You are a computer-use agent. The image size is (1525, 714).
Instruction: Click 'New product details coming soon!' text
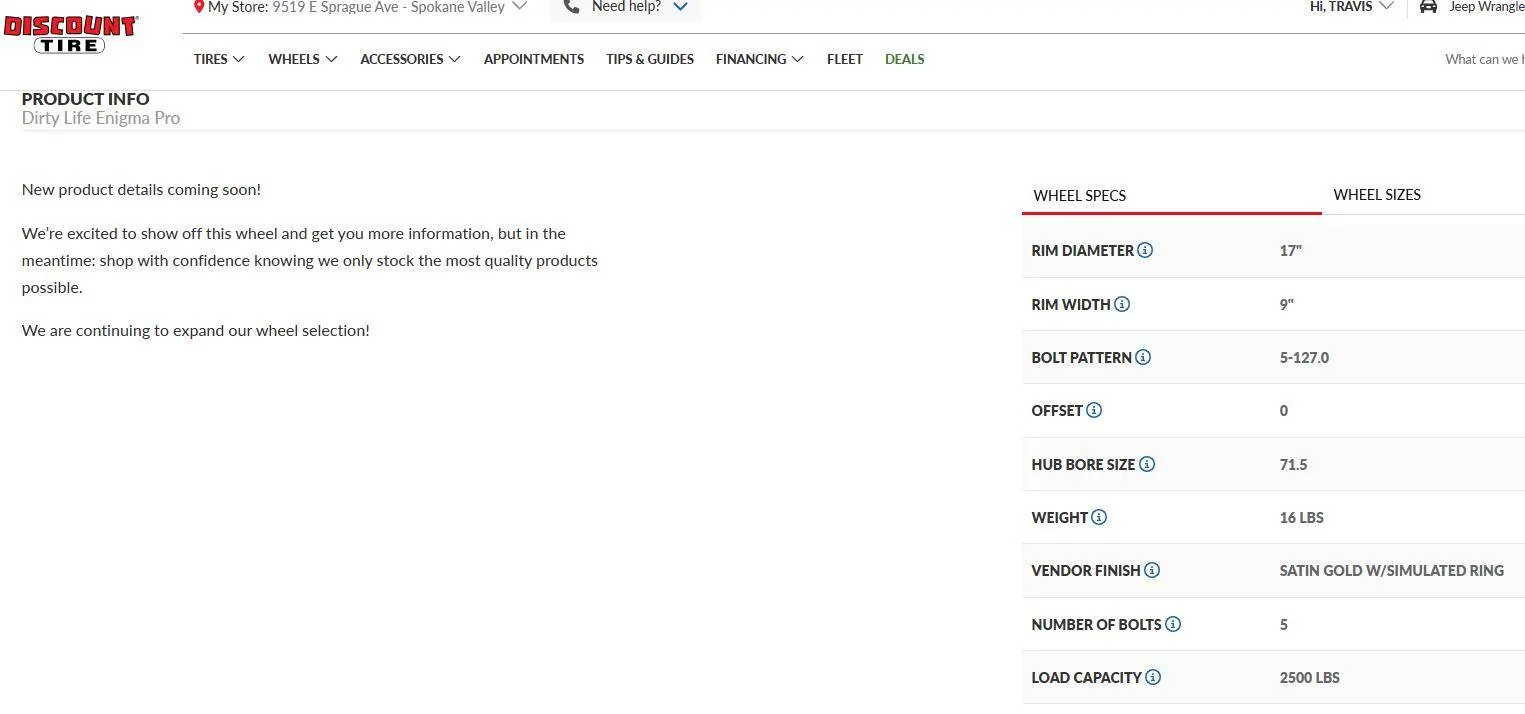[x=141, y=189]
